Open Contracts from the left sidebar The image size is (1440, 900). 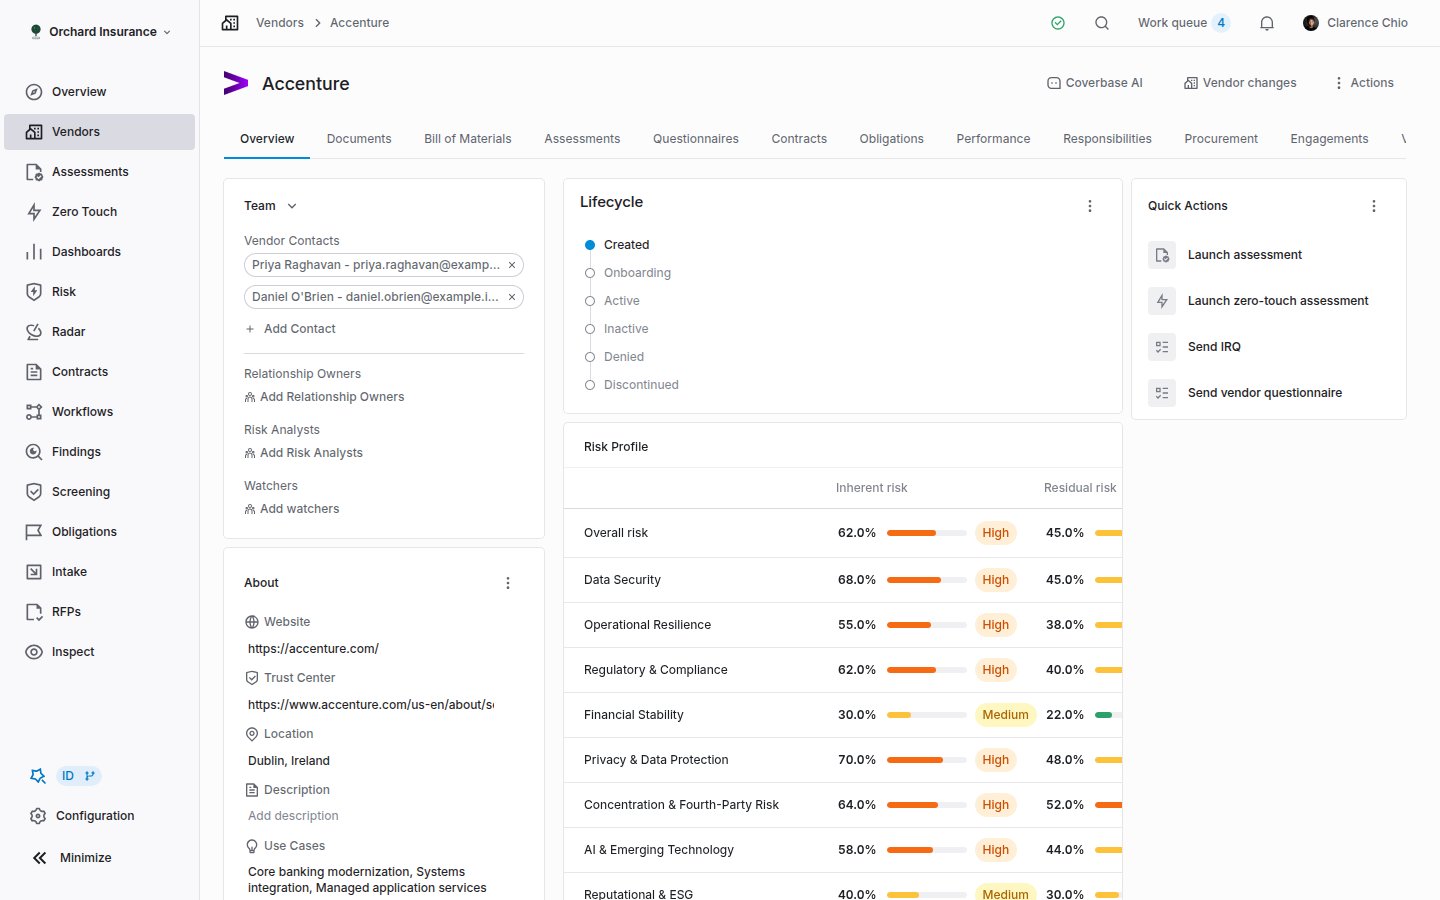pos(99,372)
